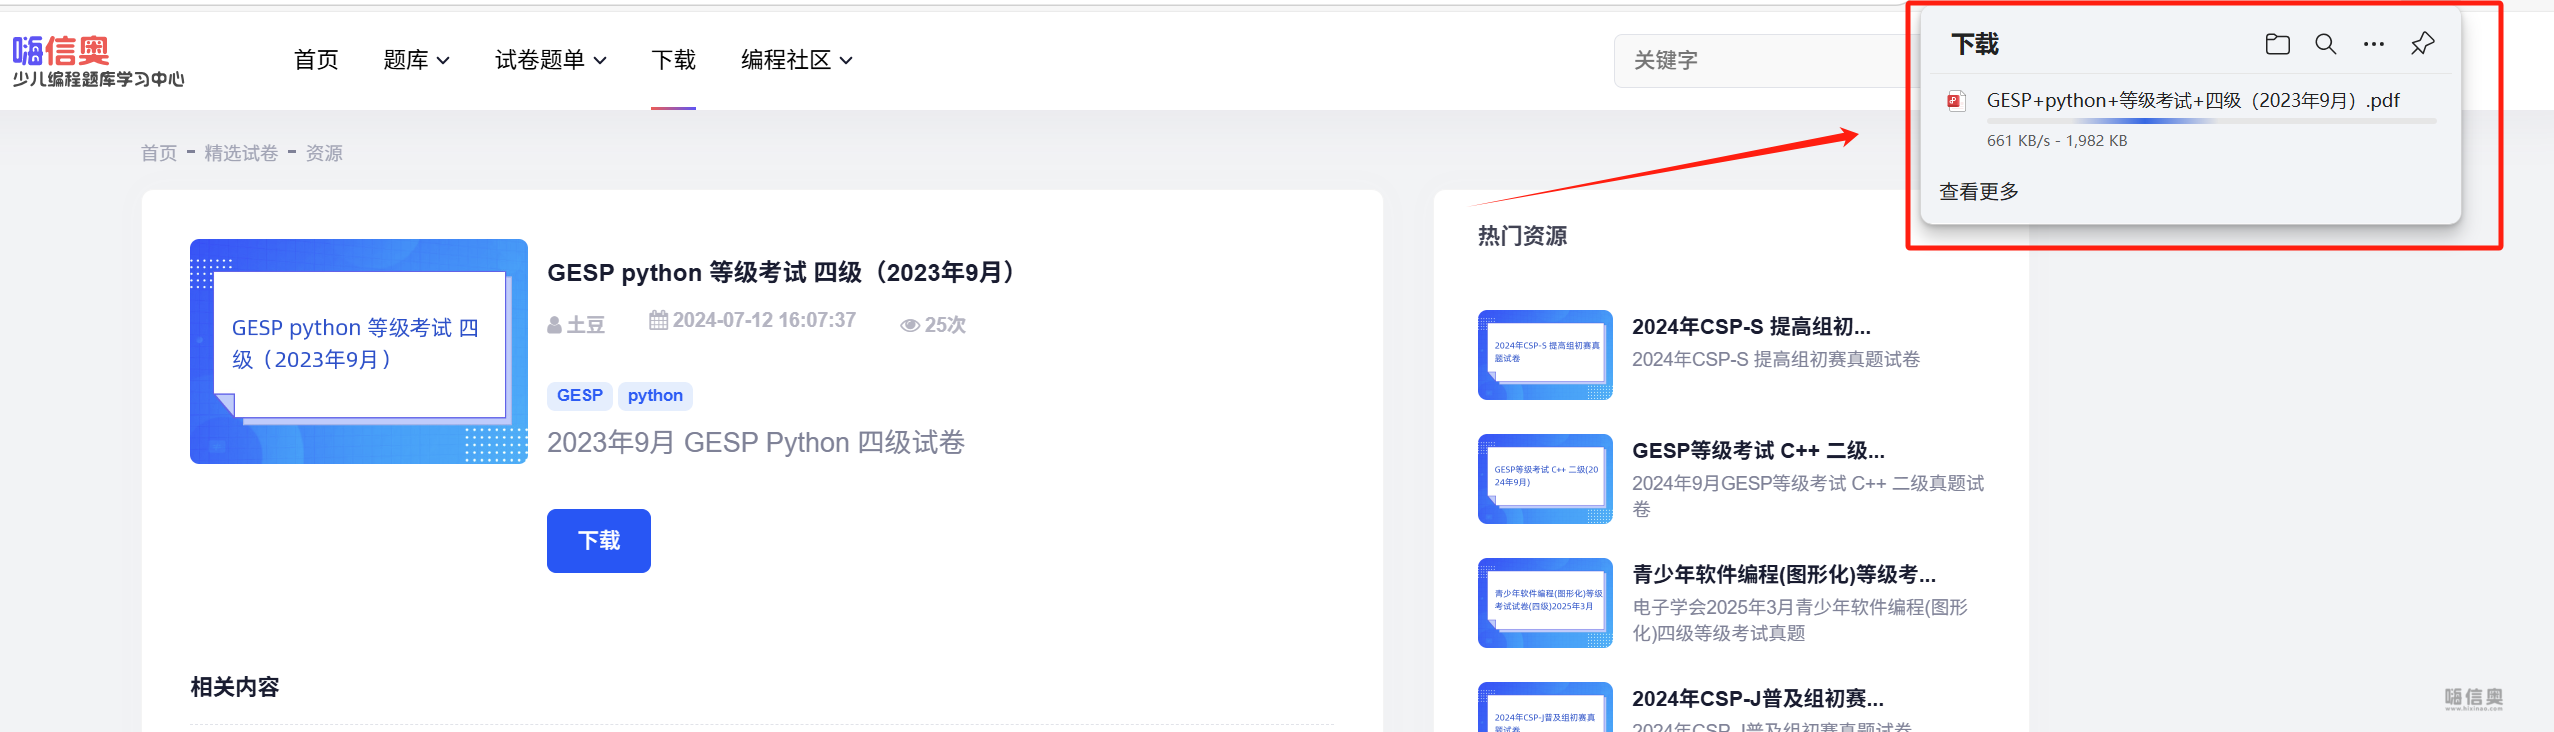Click 精选试卷 in the breadcrumb
Screen dimensions: 2554x732
(x=241, y=153)
